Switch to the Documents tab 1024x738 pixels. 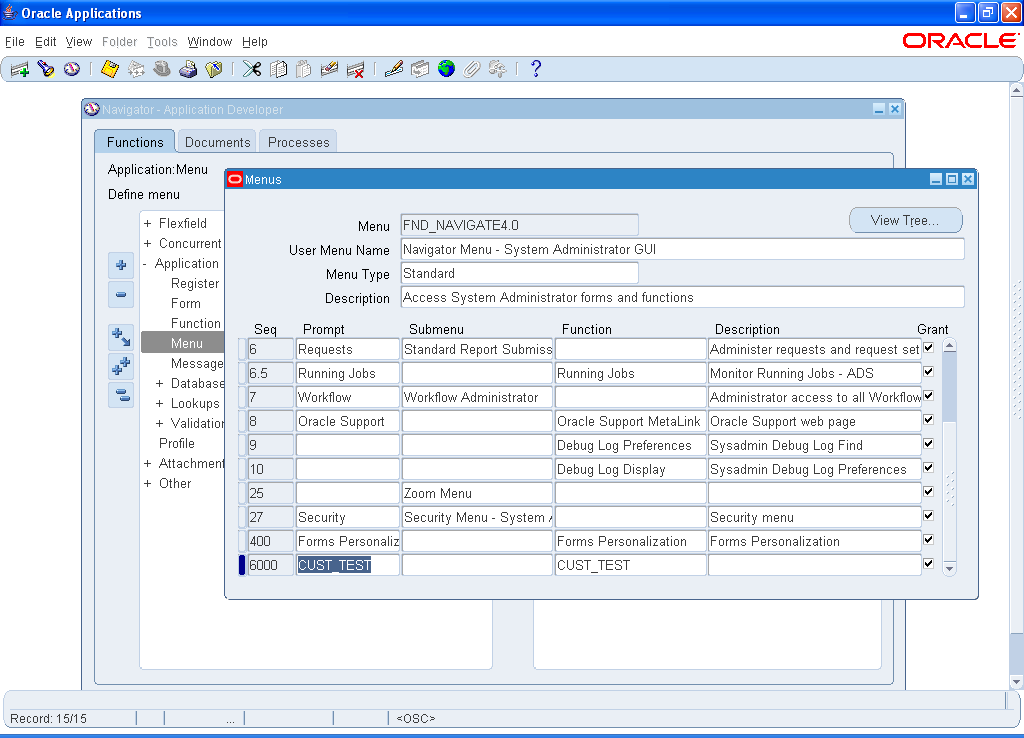216,142
